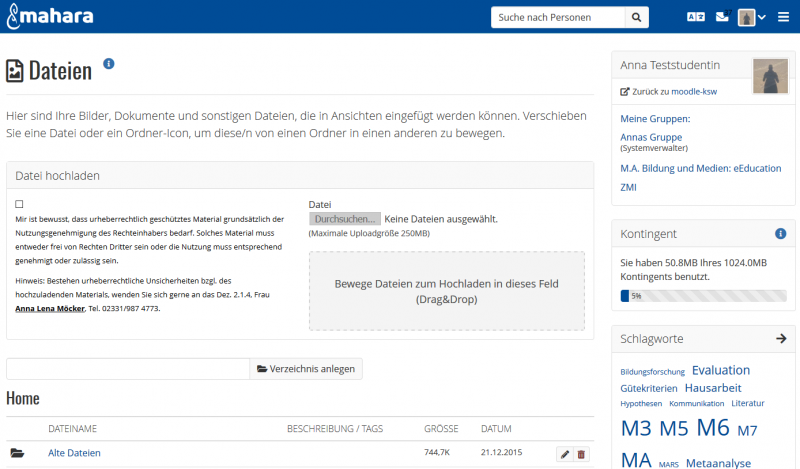This screenshot has width=800, height=469.
Task: Click the Durchsuchen file browse button
Action: click(345, 219)
